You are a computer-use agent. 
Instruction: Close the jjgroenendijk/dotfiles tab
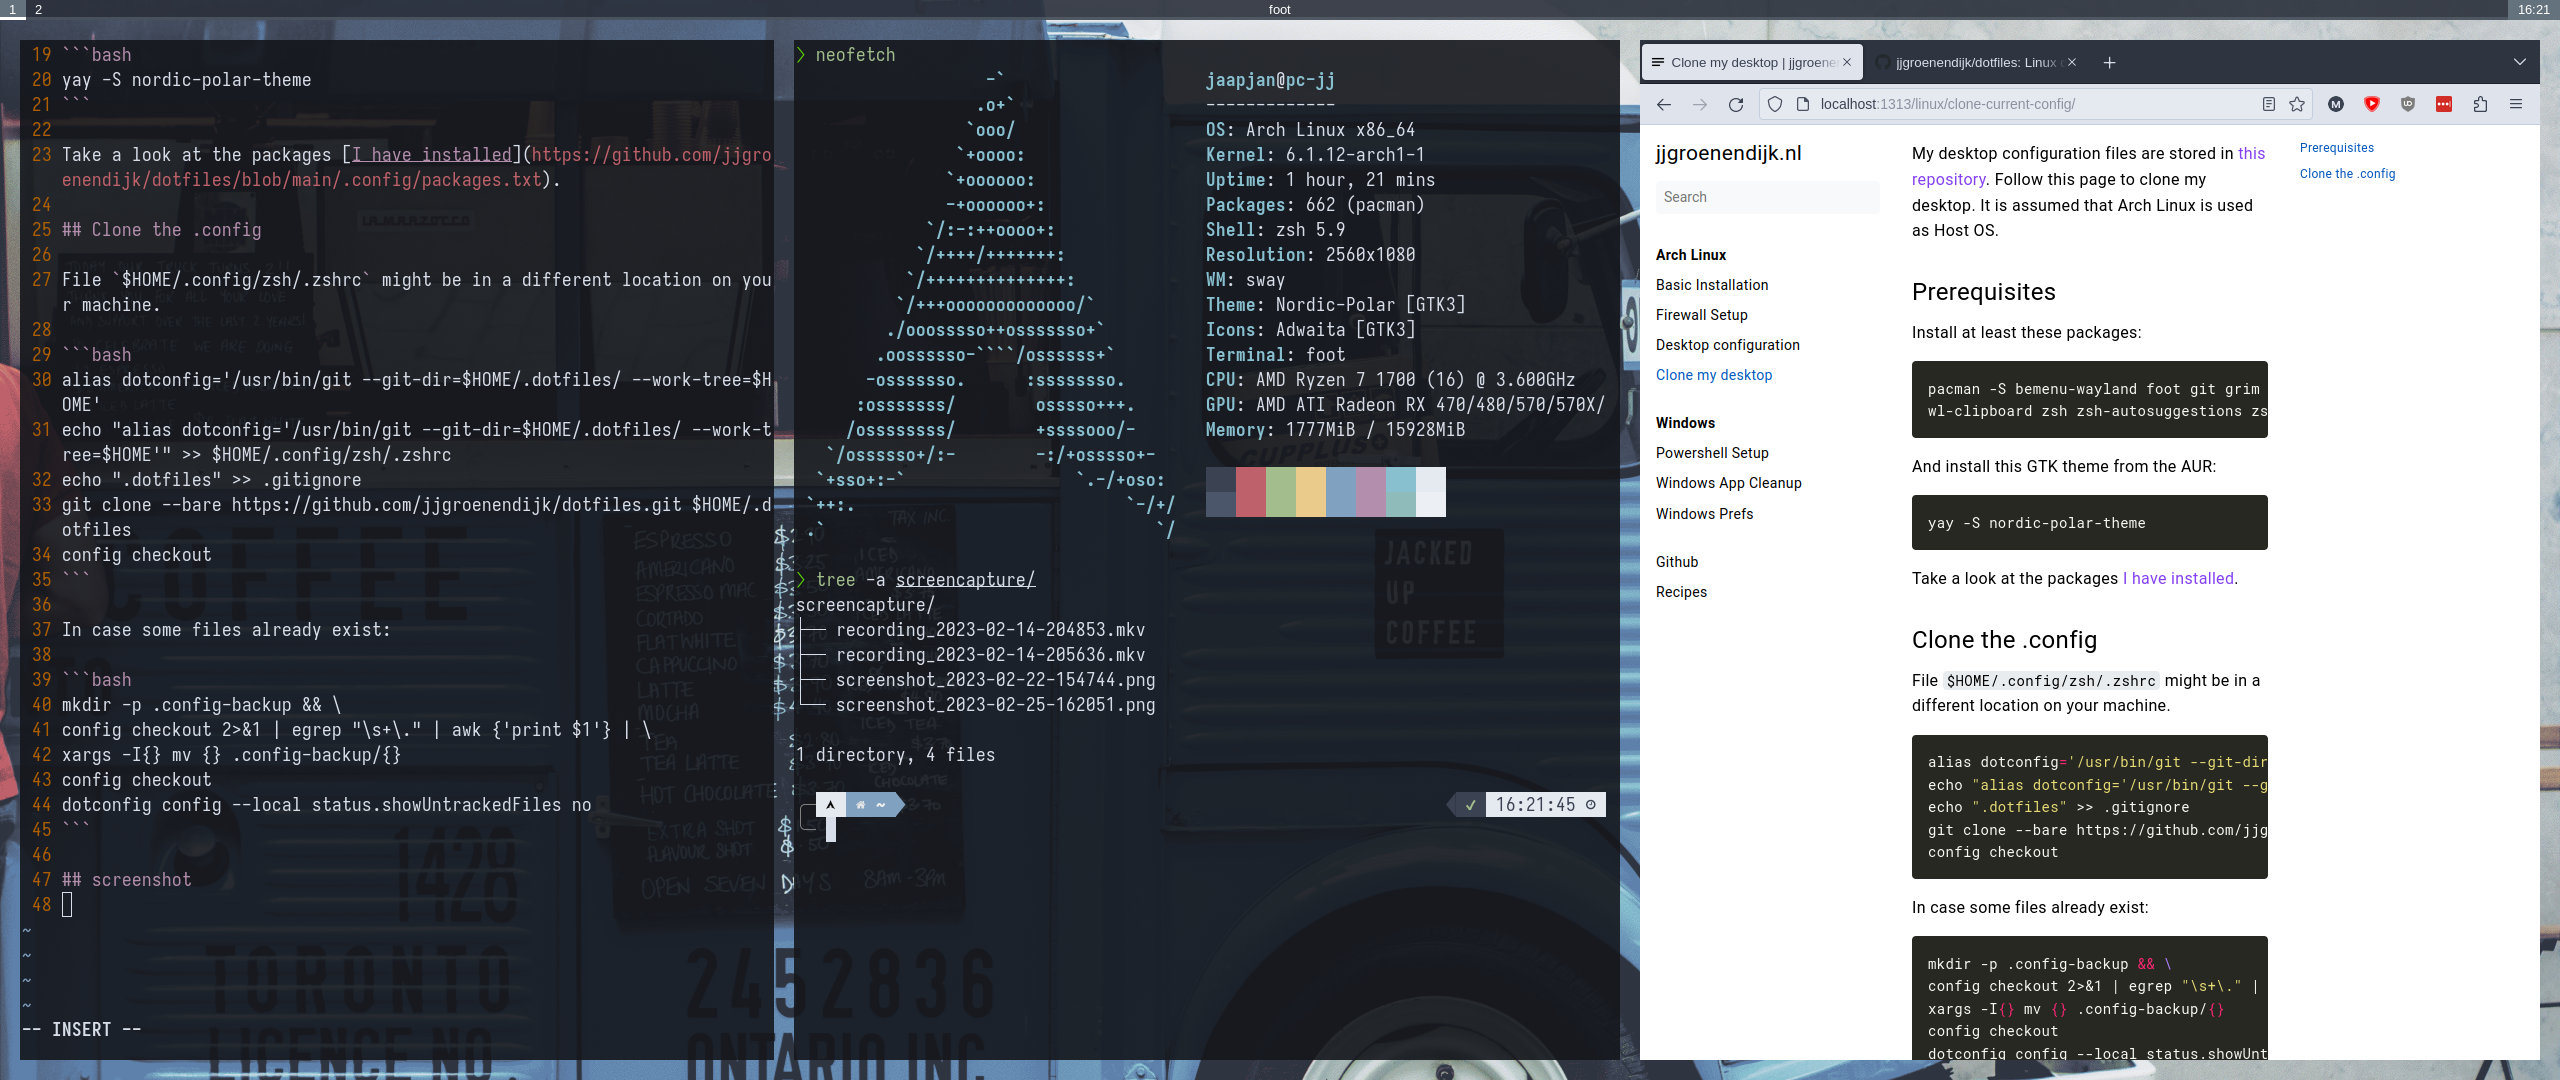tap(2072, 62)
